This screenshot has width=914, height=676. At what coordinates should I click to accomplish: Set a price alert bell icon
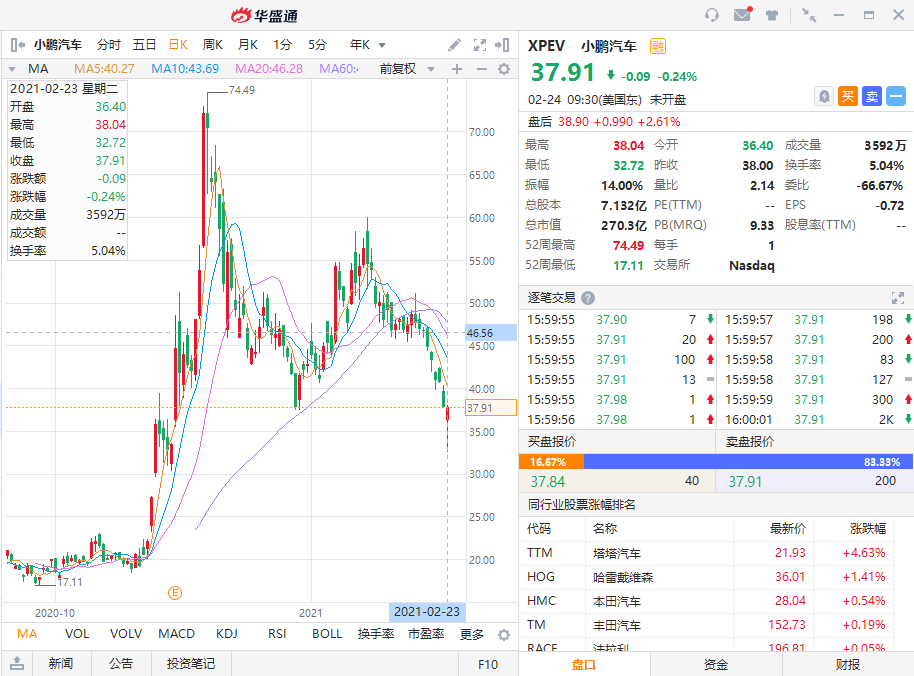[x=824, y=96]
